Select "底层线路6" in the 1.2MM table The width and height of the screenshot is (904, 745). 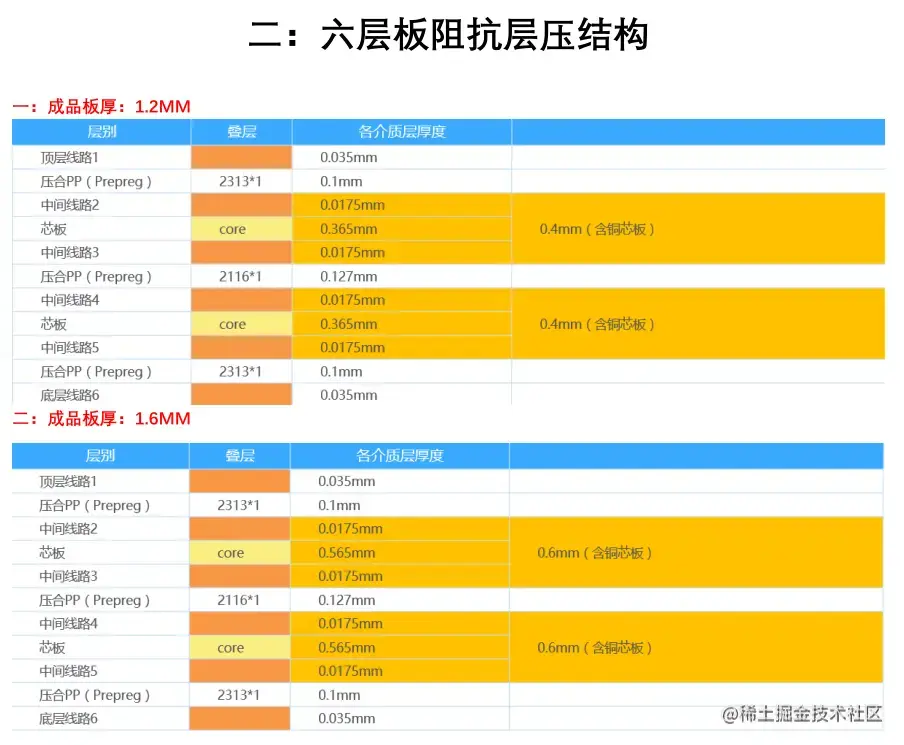[69, 396]
